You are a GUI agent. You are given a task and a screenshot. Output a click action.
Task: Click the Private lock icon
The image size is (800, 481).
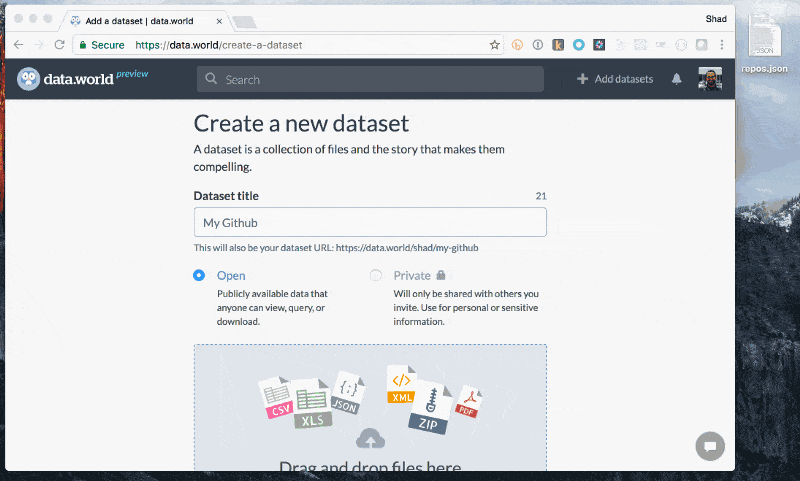(441, 275)
